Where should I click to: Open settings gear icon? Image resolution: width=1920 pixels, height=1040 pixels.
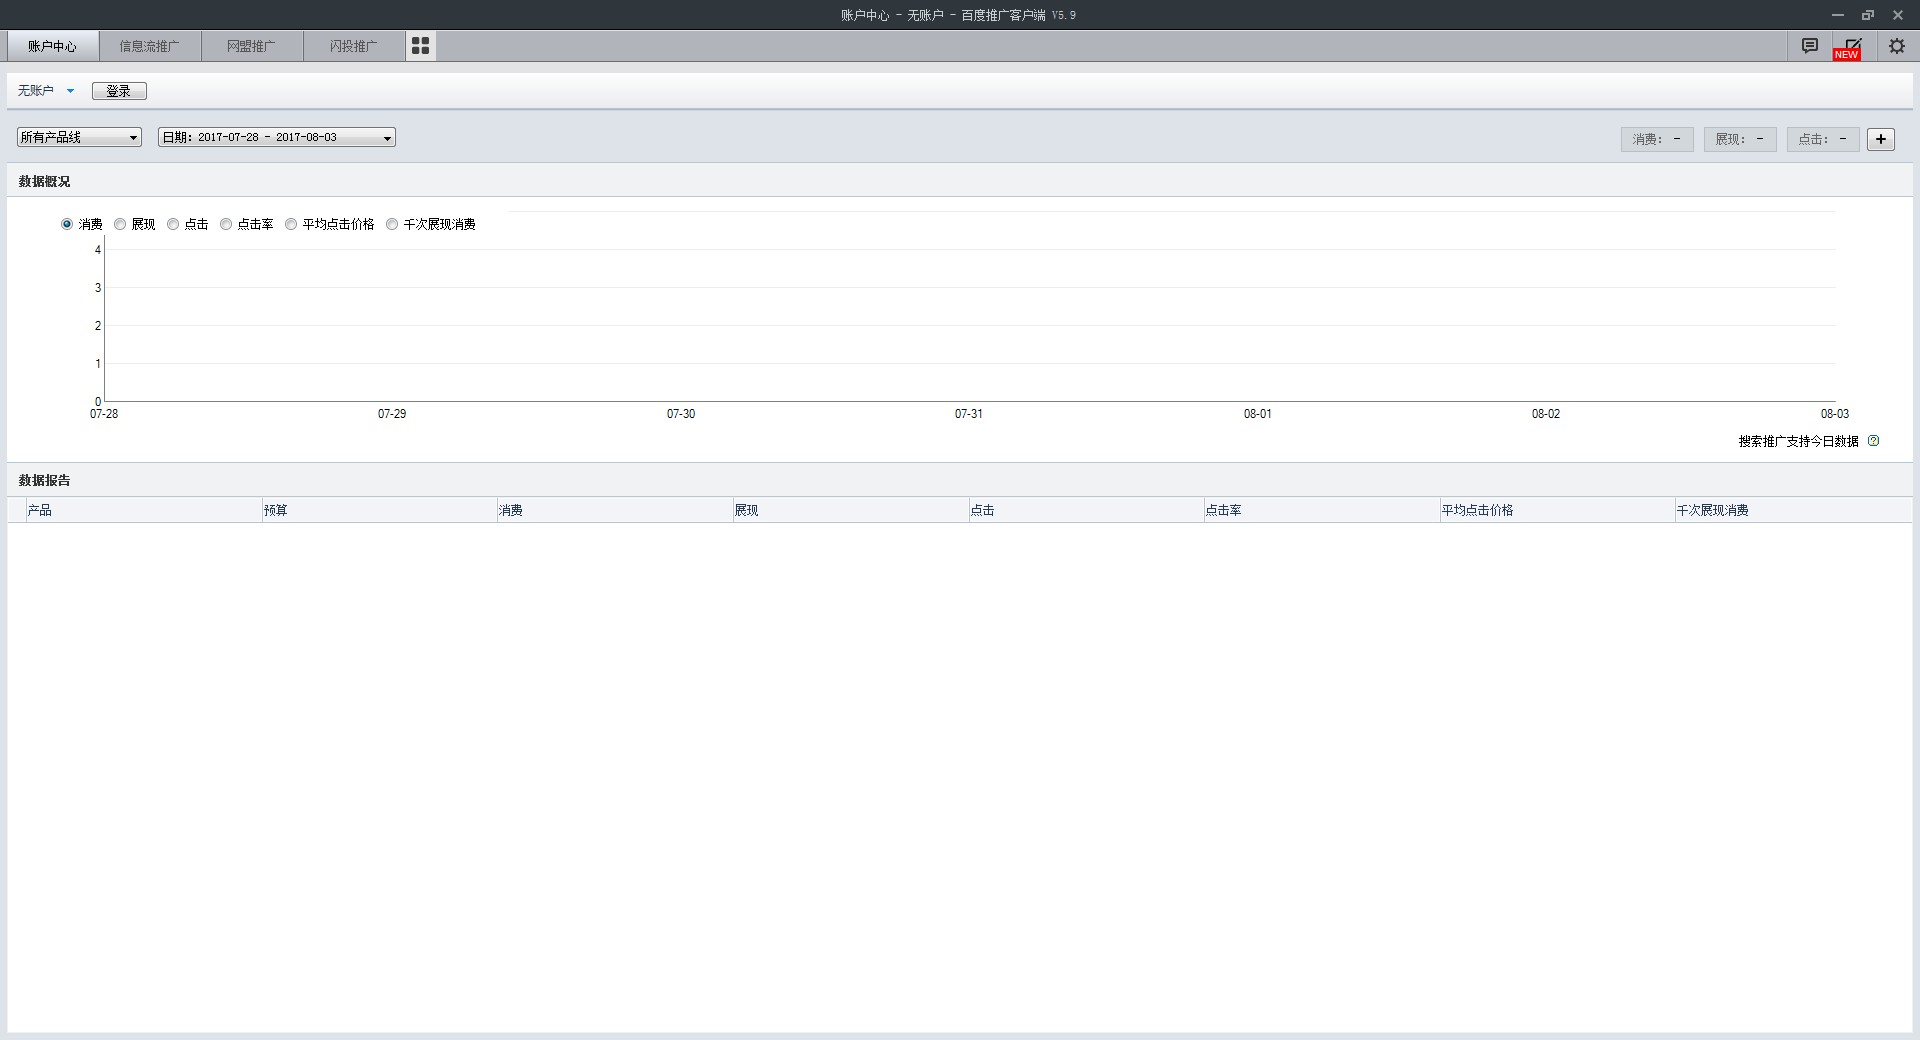(x=1896, y=46)
